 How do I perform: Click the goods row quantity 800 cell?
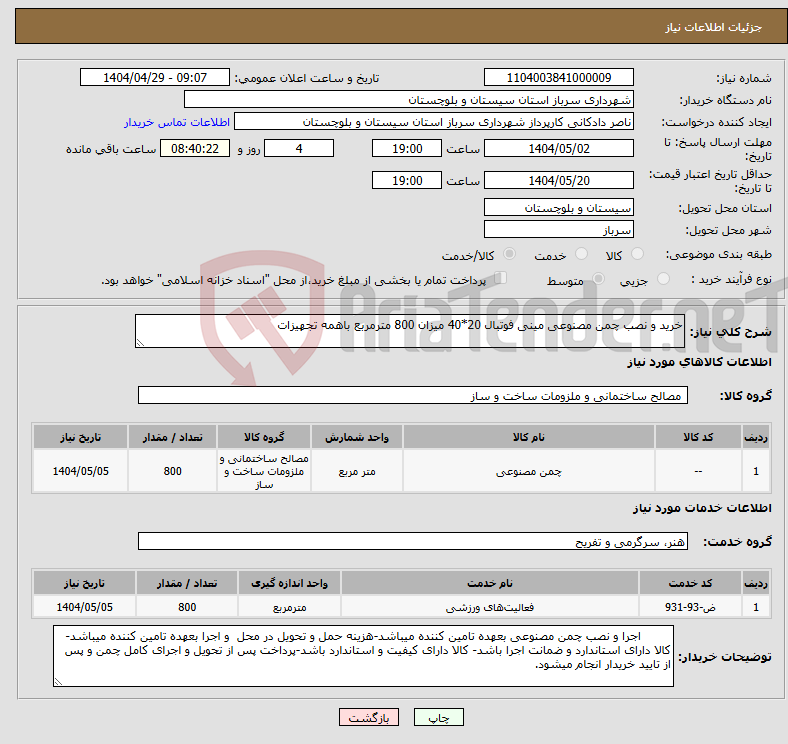tap(172, 471)
